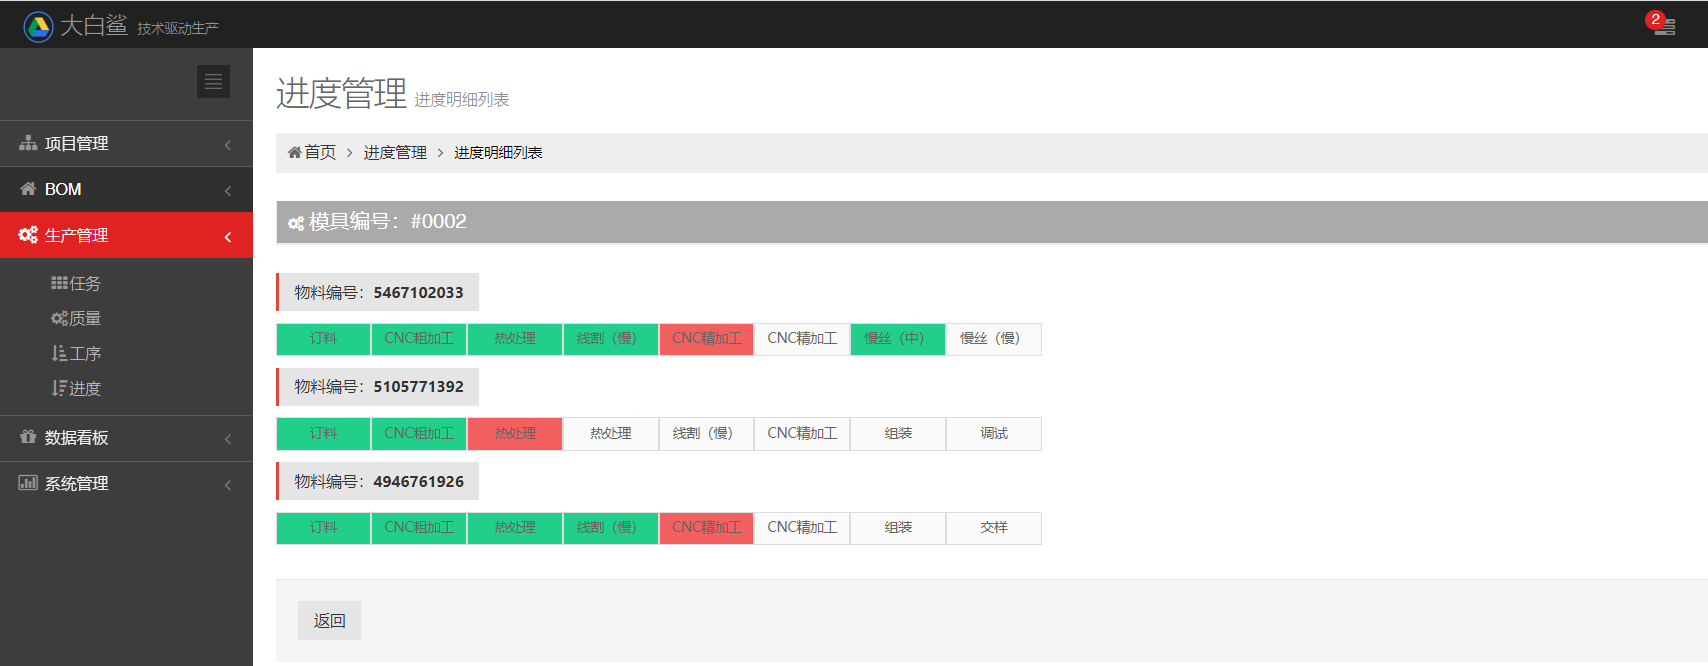The width and height of the screenshot is (1708, 666).
Task: Click 线割（慢）step for material 4946761926
Action: [x=611, y=528]
